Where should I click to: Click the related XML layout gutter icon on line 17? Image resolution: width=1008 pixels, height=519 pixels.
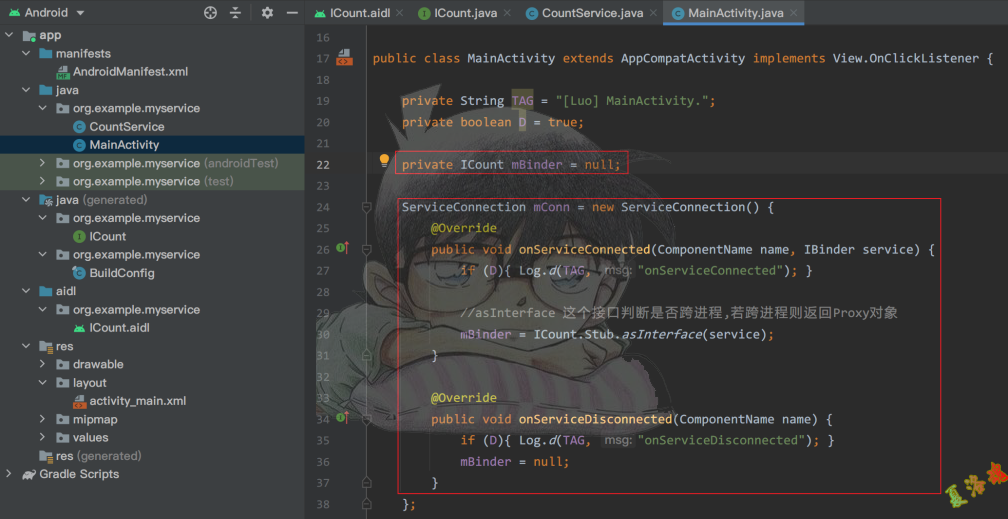point(344,58)
